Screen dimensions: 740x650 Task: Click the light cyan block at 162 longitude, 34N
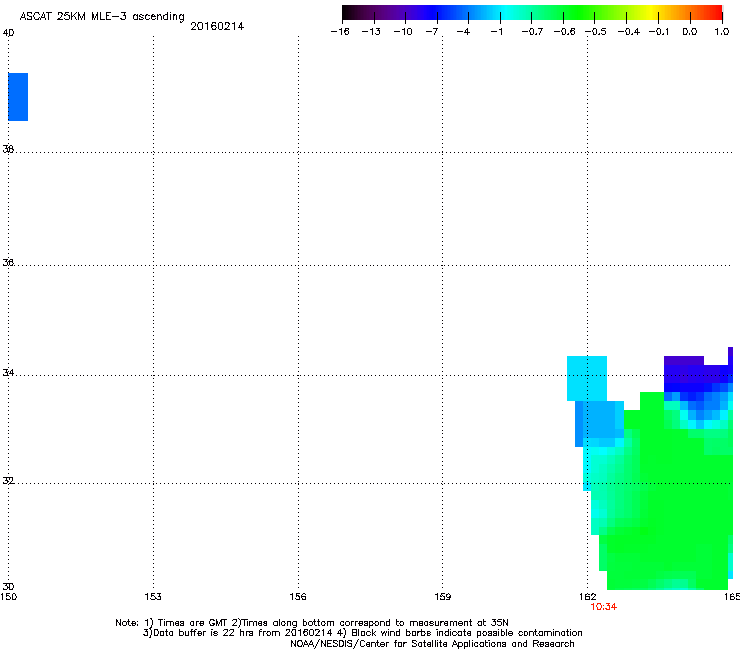tap(587, 378)
